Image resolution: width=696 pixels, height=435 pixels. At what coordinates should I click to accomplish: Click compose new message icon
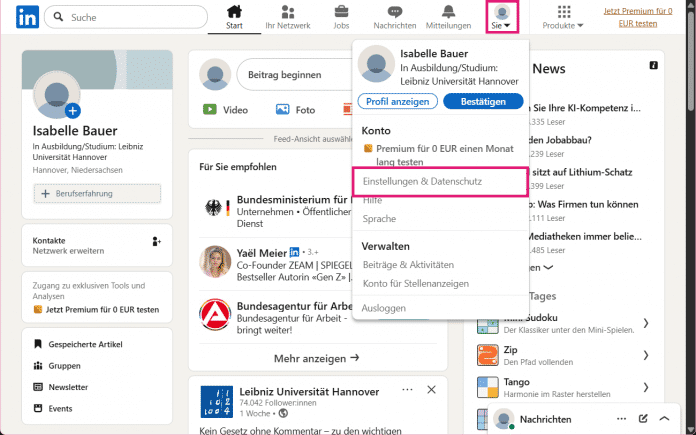pyautogui.click(x=644, y=419)
